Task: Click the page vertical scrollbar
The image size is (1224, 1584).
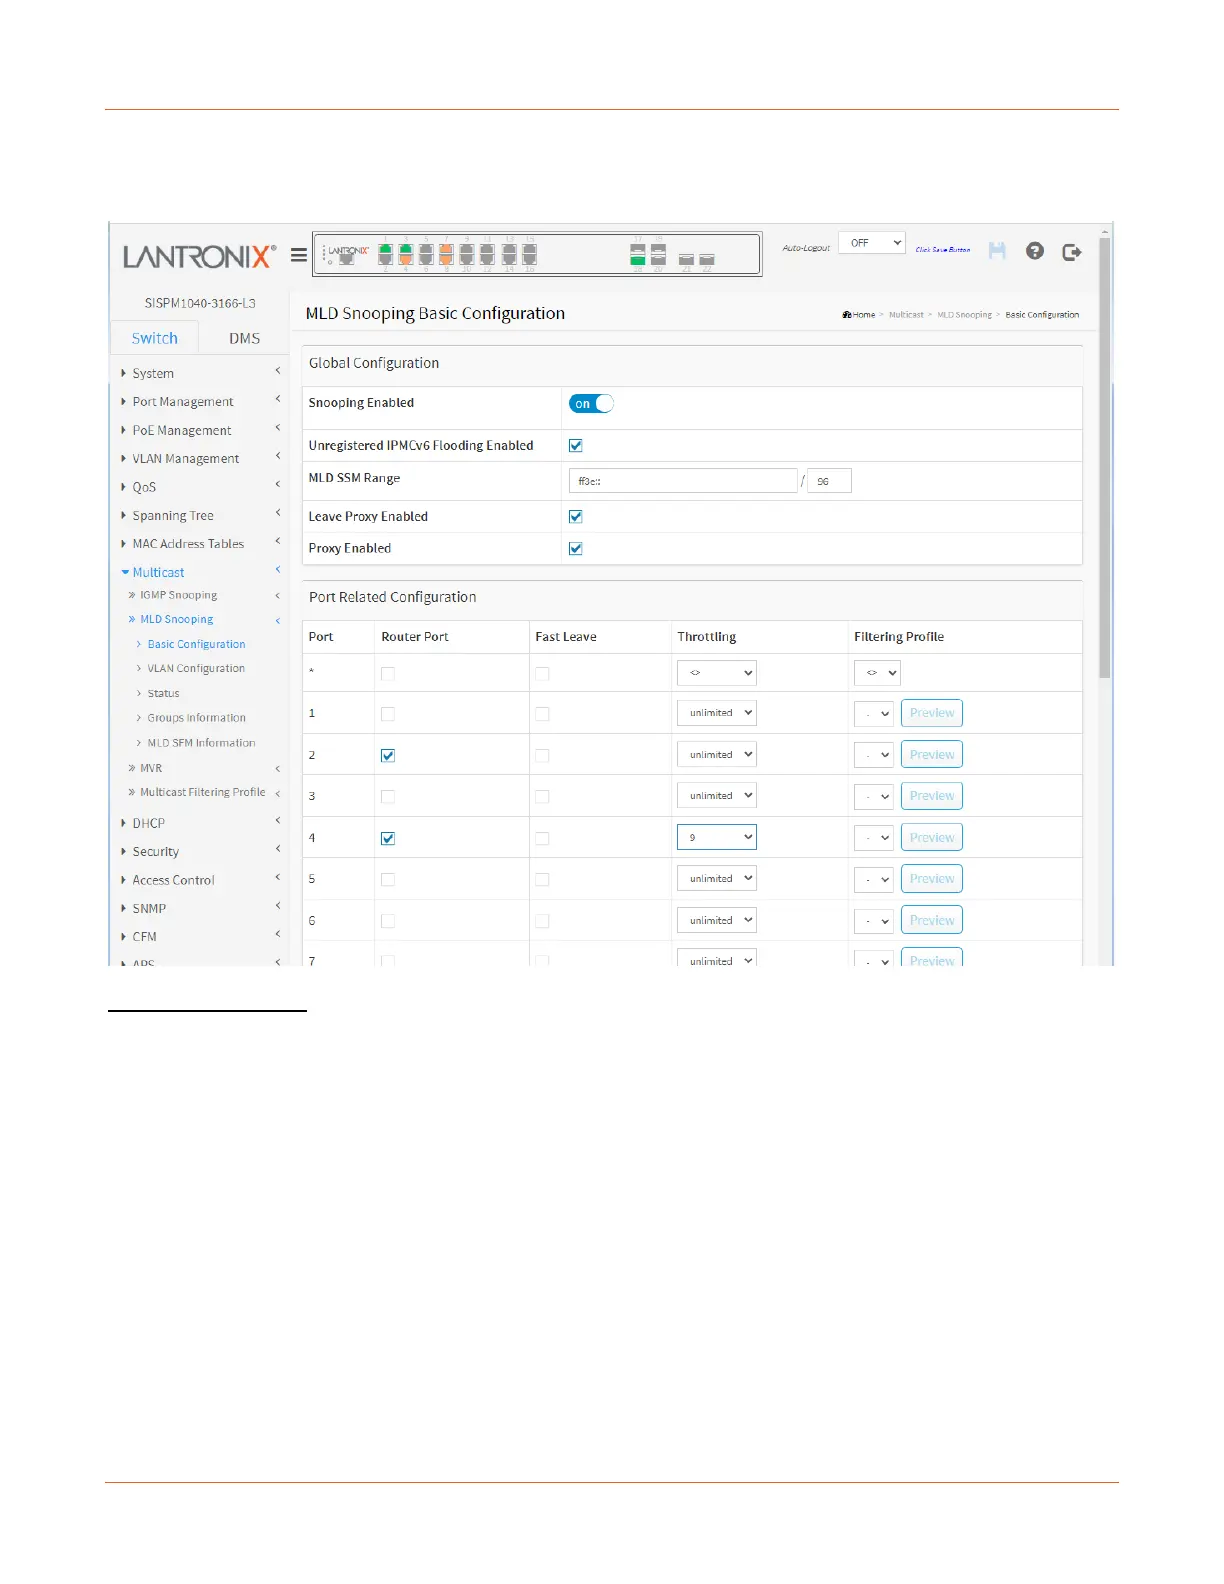Action: [x=1105, y=458]
